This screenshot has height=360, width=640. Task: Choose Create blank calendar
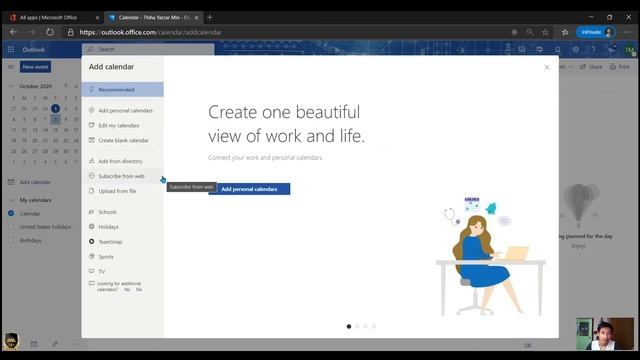coord(122,140)
